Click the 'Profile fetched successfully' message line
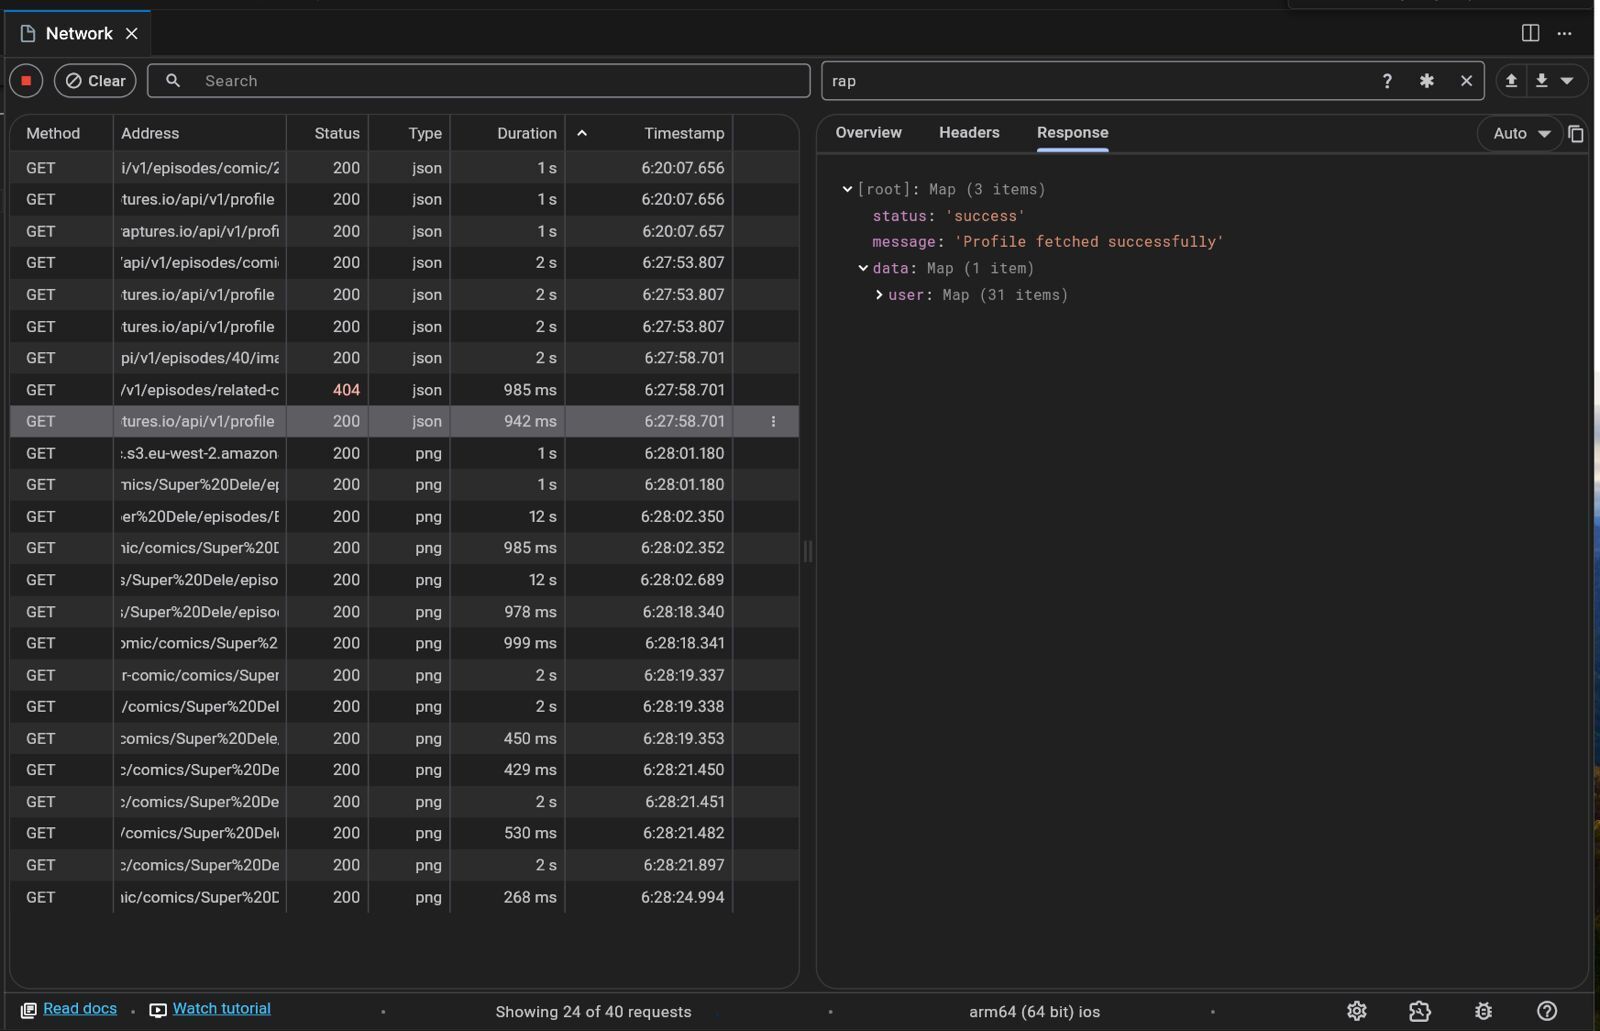Viewport: 1600px width, 1031px height. [1048, 242]
